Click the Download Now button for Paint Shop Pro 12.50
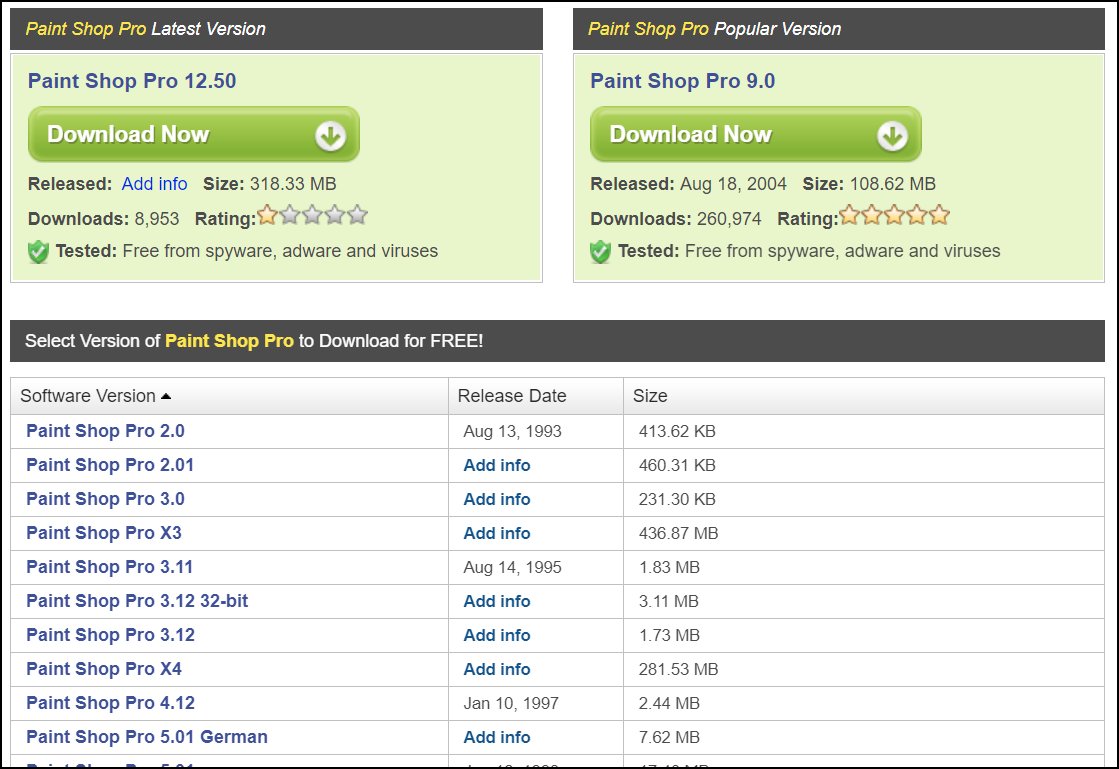Viewport: 1119px width, 769px height. point(193,134)
